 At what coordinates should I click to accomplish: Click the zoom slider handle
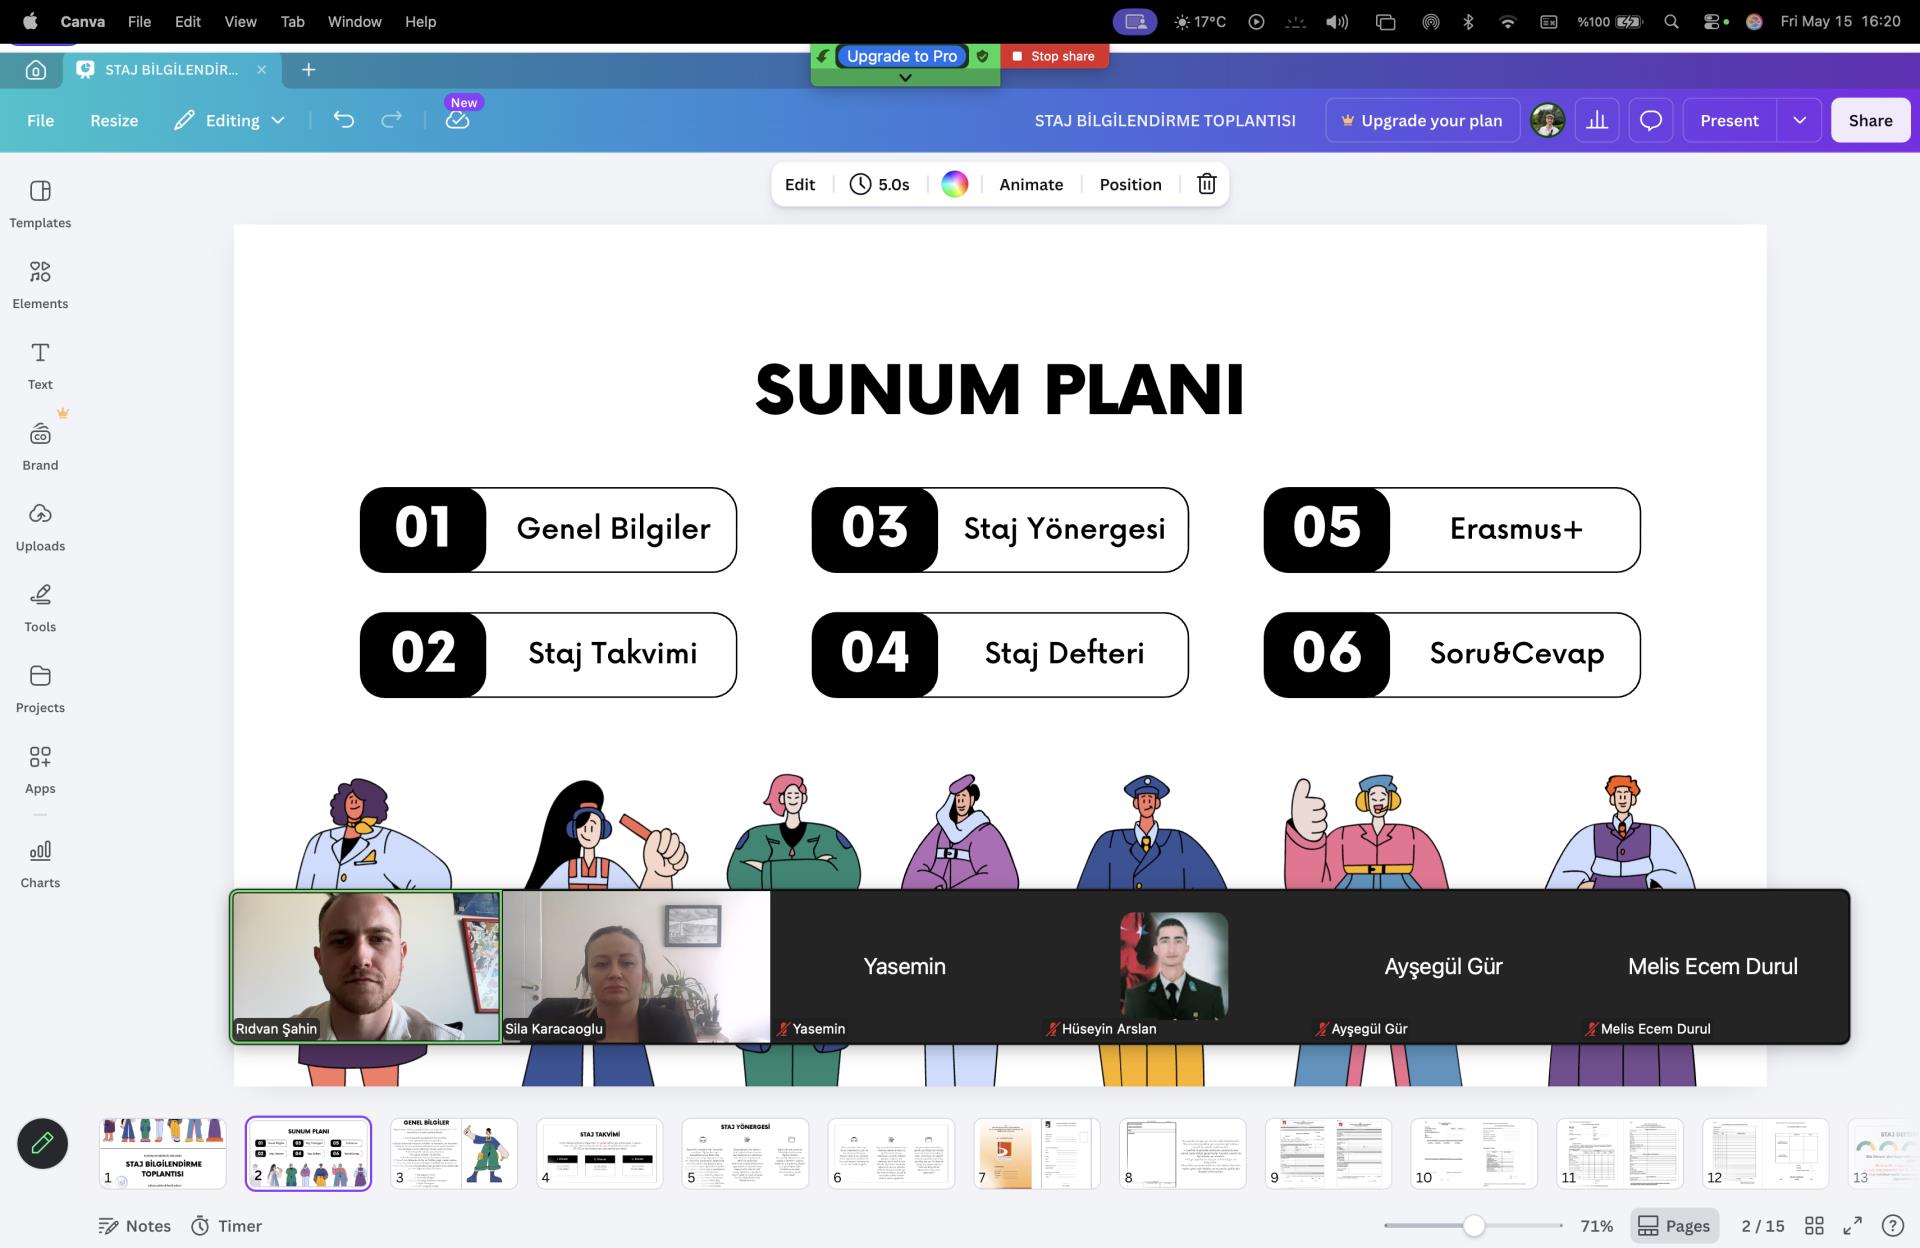click(x=1473, y=1226)
